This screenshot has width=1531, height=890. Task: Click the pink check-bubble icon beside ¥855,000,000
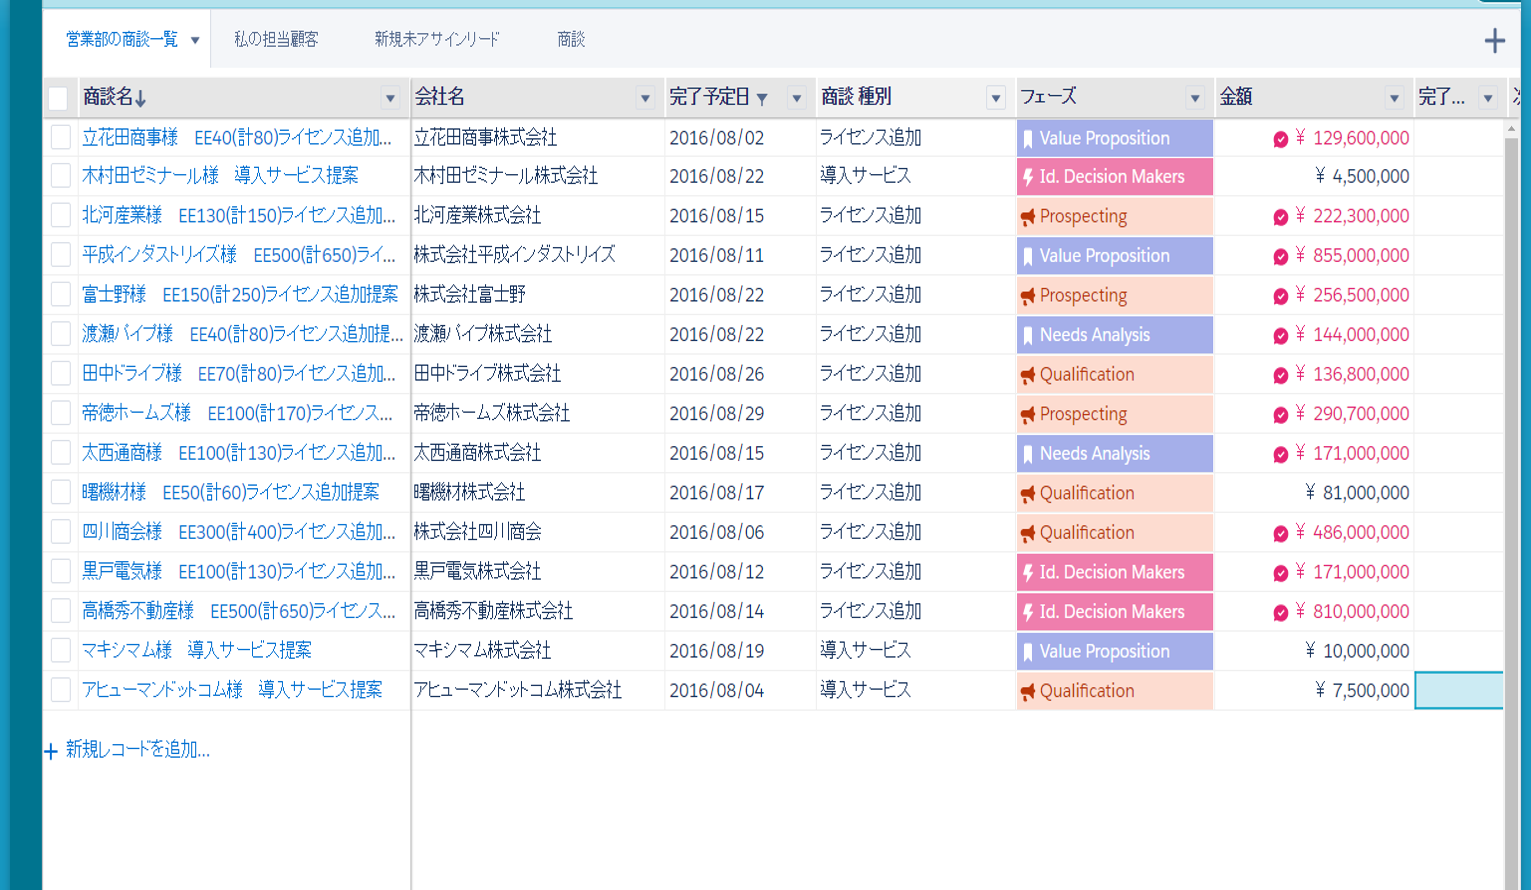[x=1283, y=256]
